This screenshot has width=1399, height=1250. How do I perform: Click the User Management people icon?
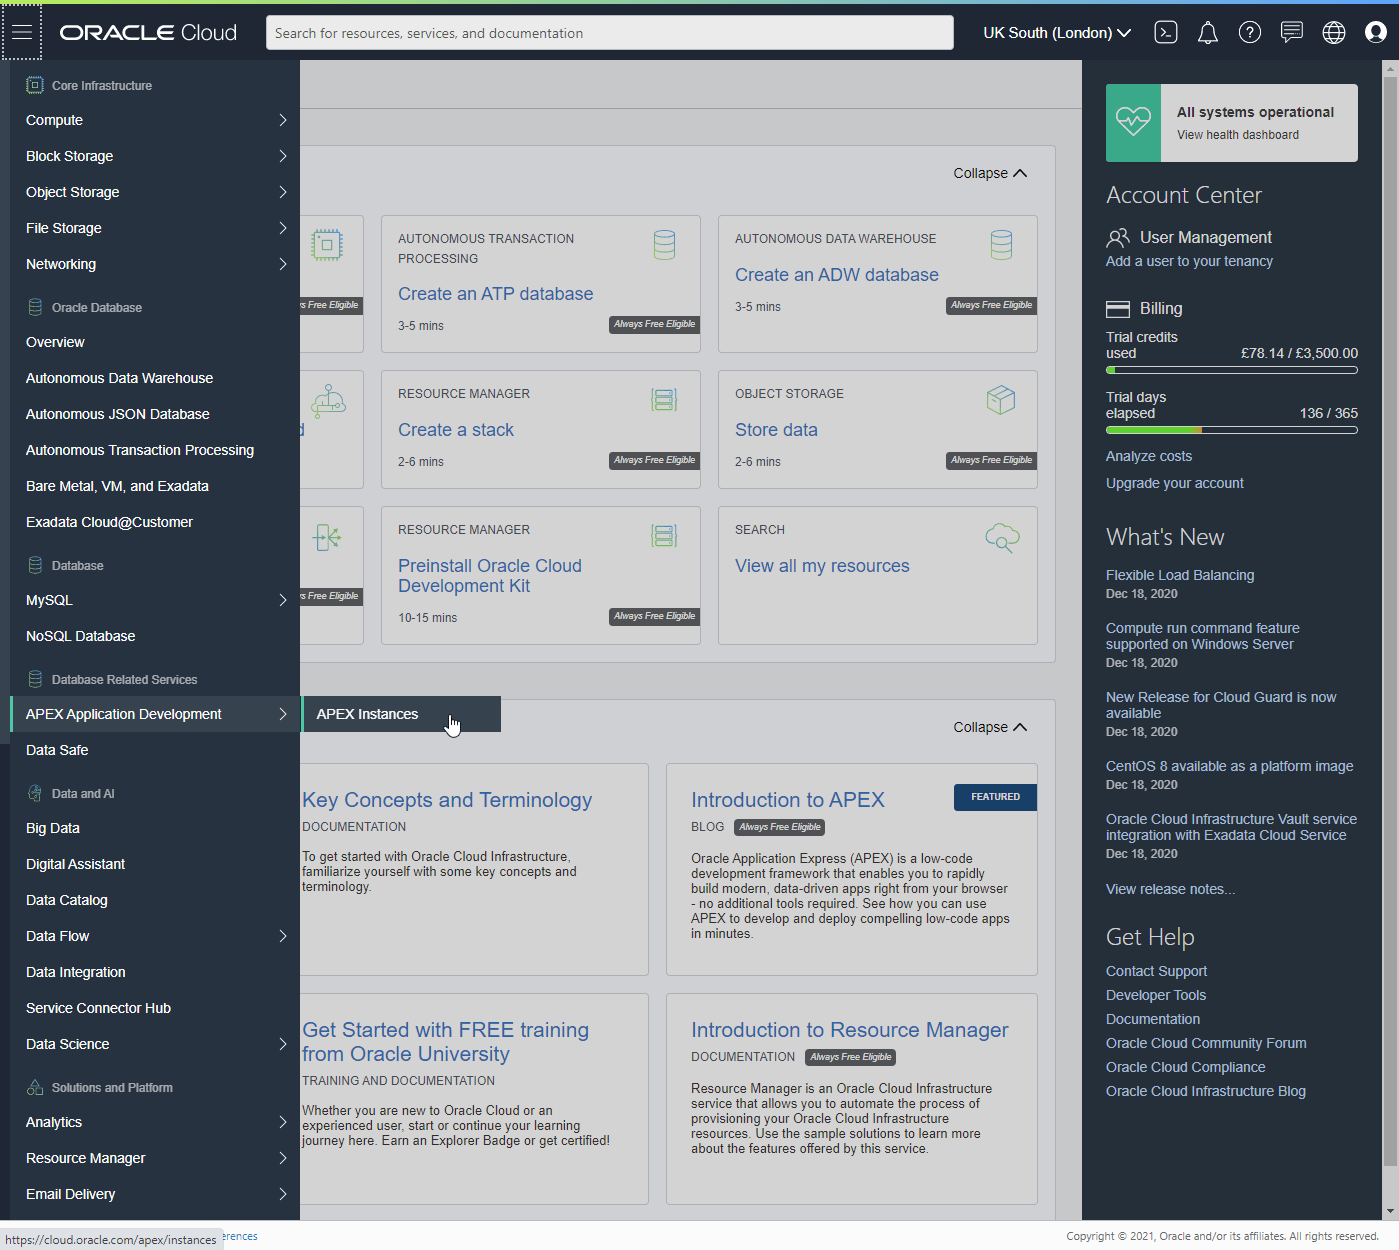click(x=1118, y=238)
